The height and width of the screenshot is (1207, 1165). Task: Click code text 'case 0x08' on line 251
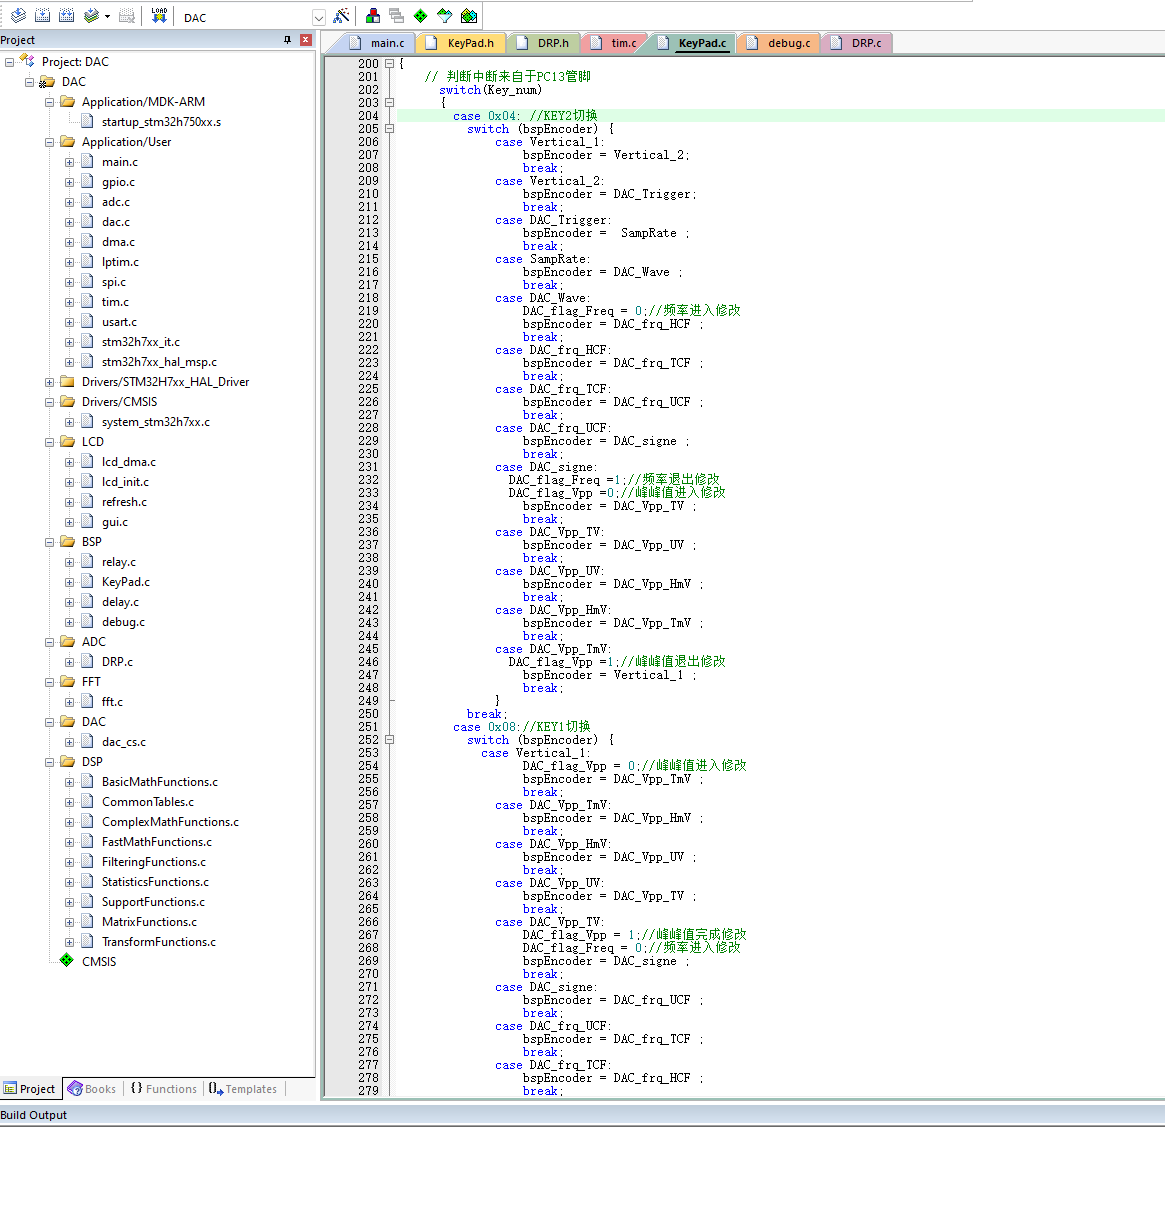click(x=484, y=727)
